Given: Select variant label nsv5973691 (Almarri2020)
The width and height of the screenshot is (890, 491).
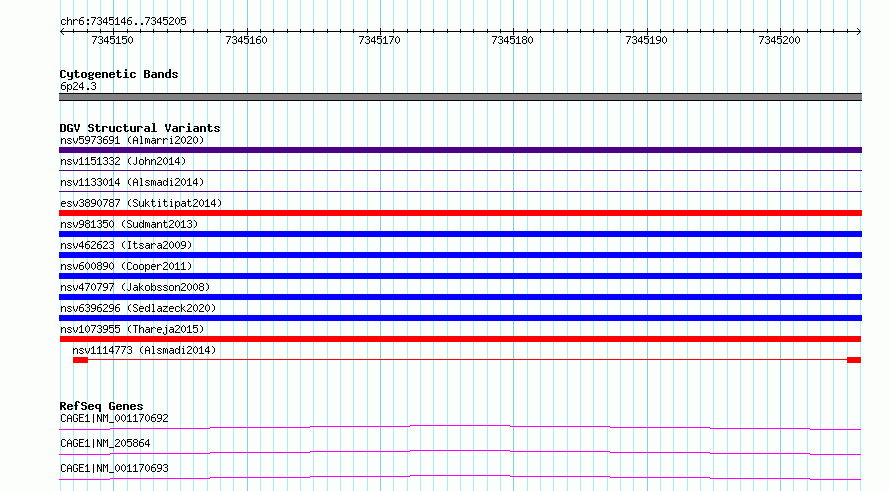Looking at the screenshot, I should (x=132, y=140).
